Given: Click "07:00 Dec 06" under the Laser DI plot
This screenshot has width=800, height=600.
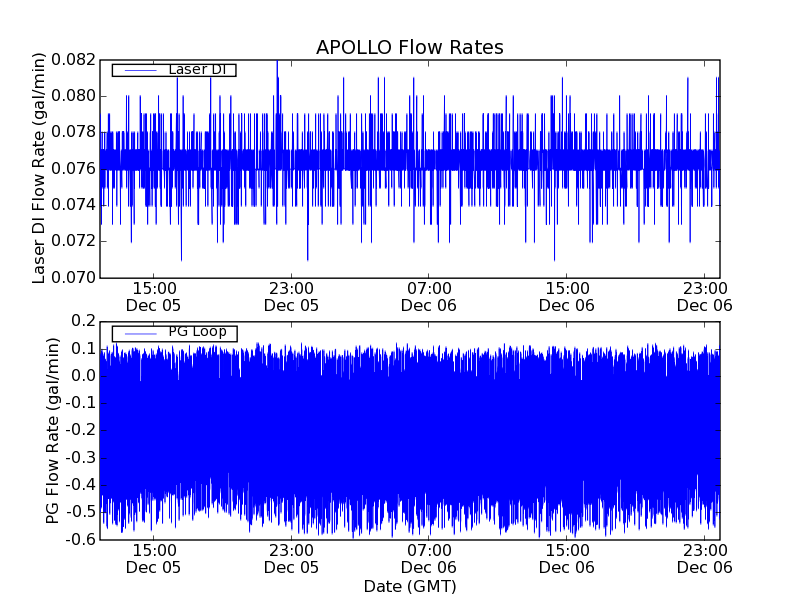Looking at the screenshot, I should 429,297.
